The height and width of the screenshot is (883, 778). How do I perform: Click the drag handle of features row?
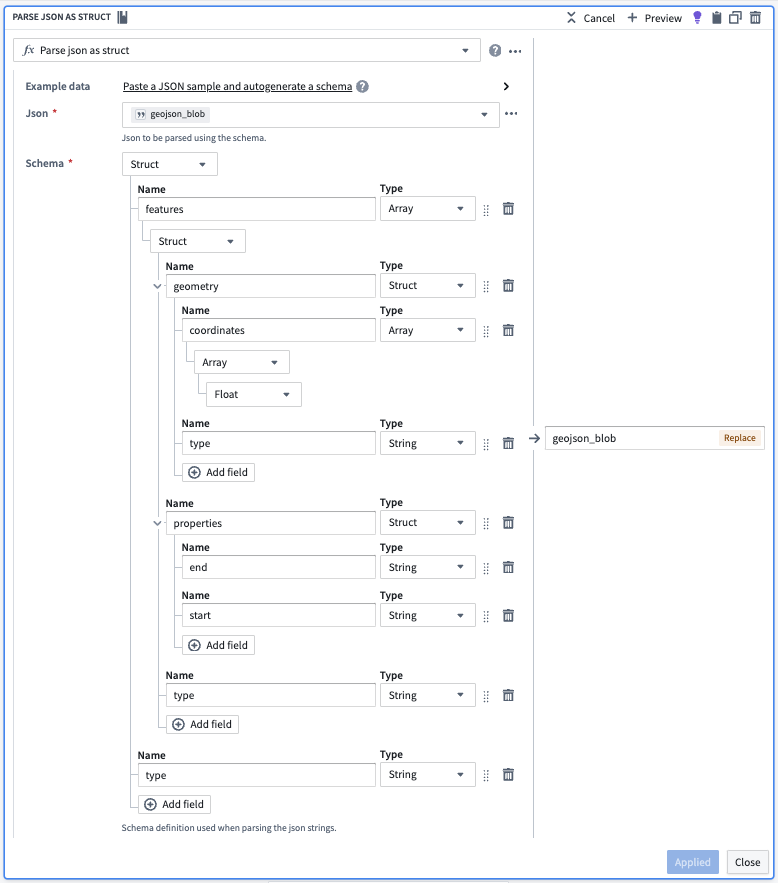pyautogui.click(x=486, y=210)
